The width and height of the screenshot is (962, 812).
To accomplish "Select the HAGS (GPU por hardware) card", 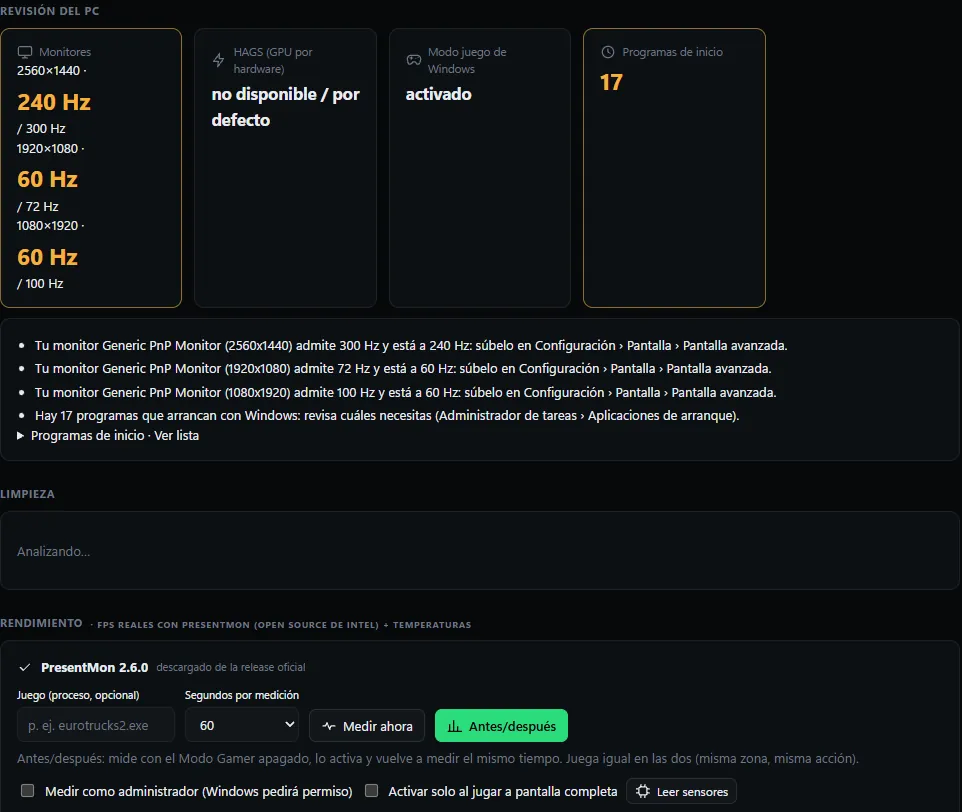I will coord(285,167).
